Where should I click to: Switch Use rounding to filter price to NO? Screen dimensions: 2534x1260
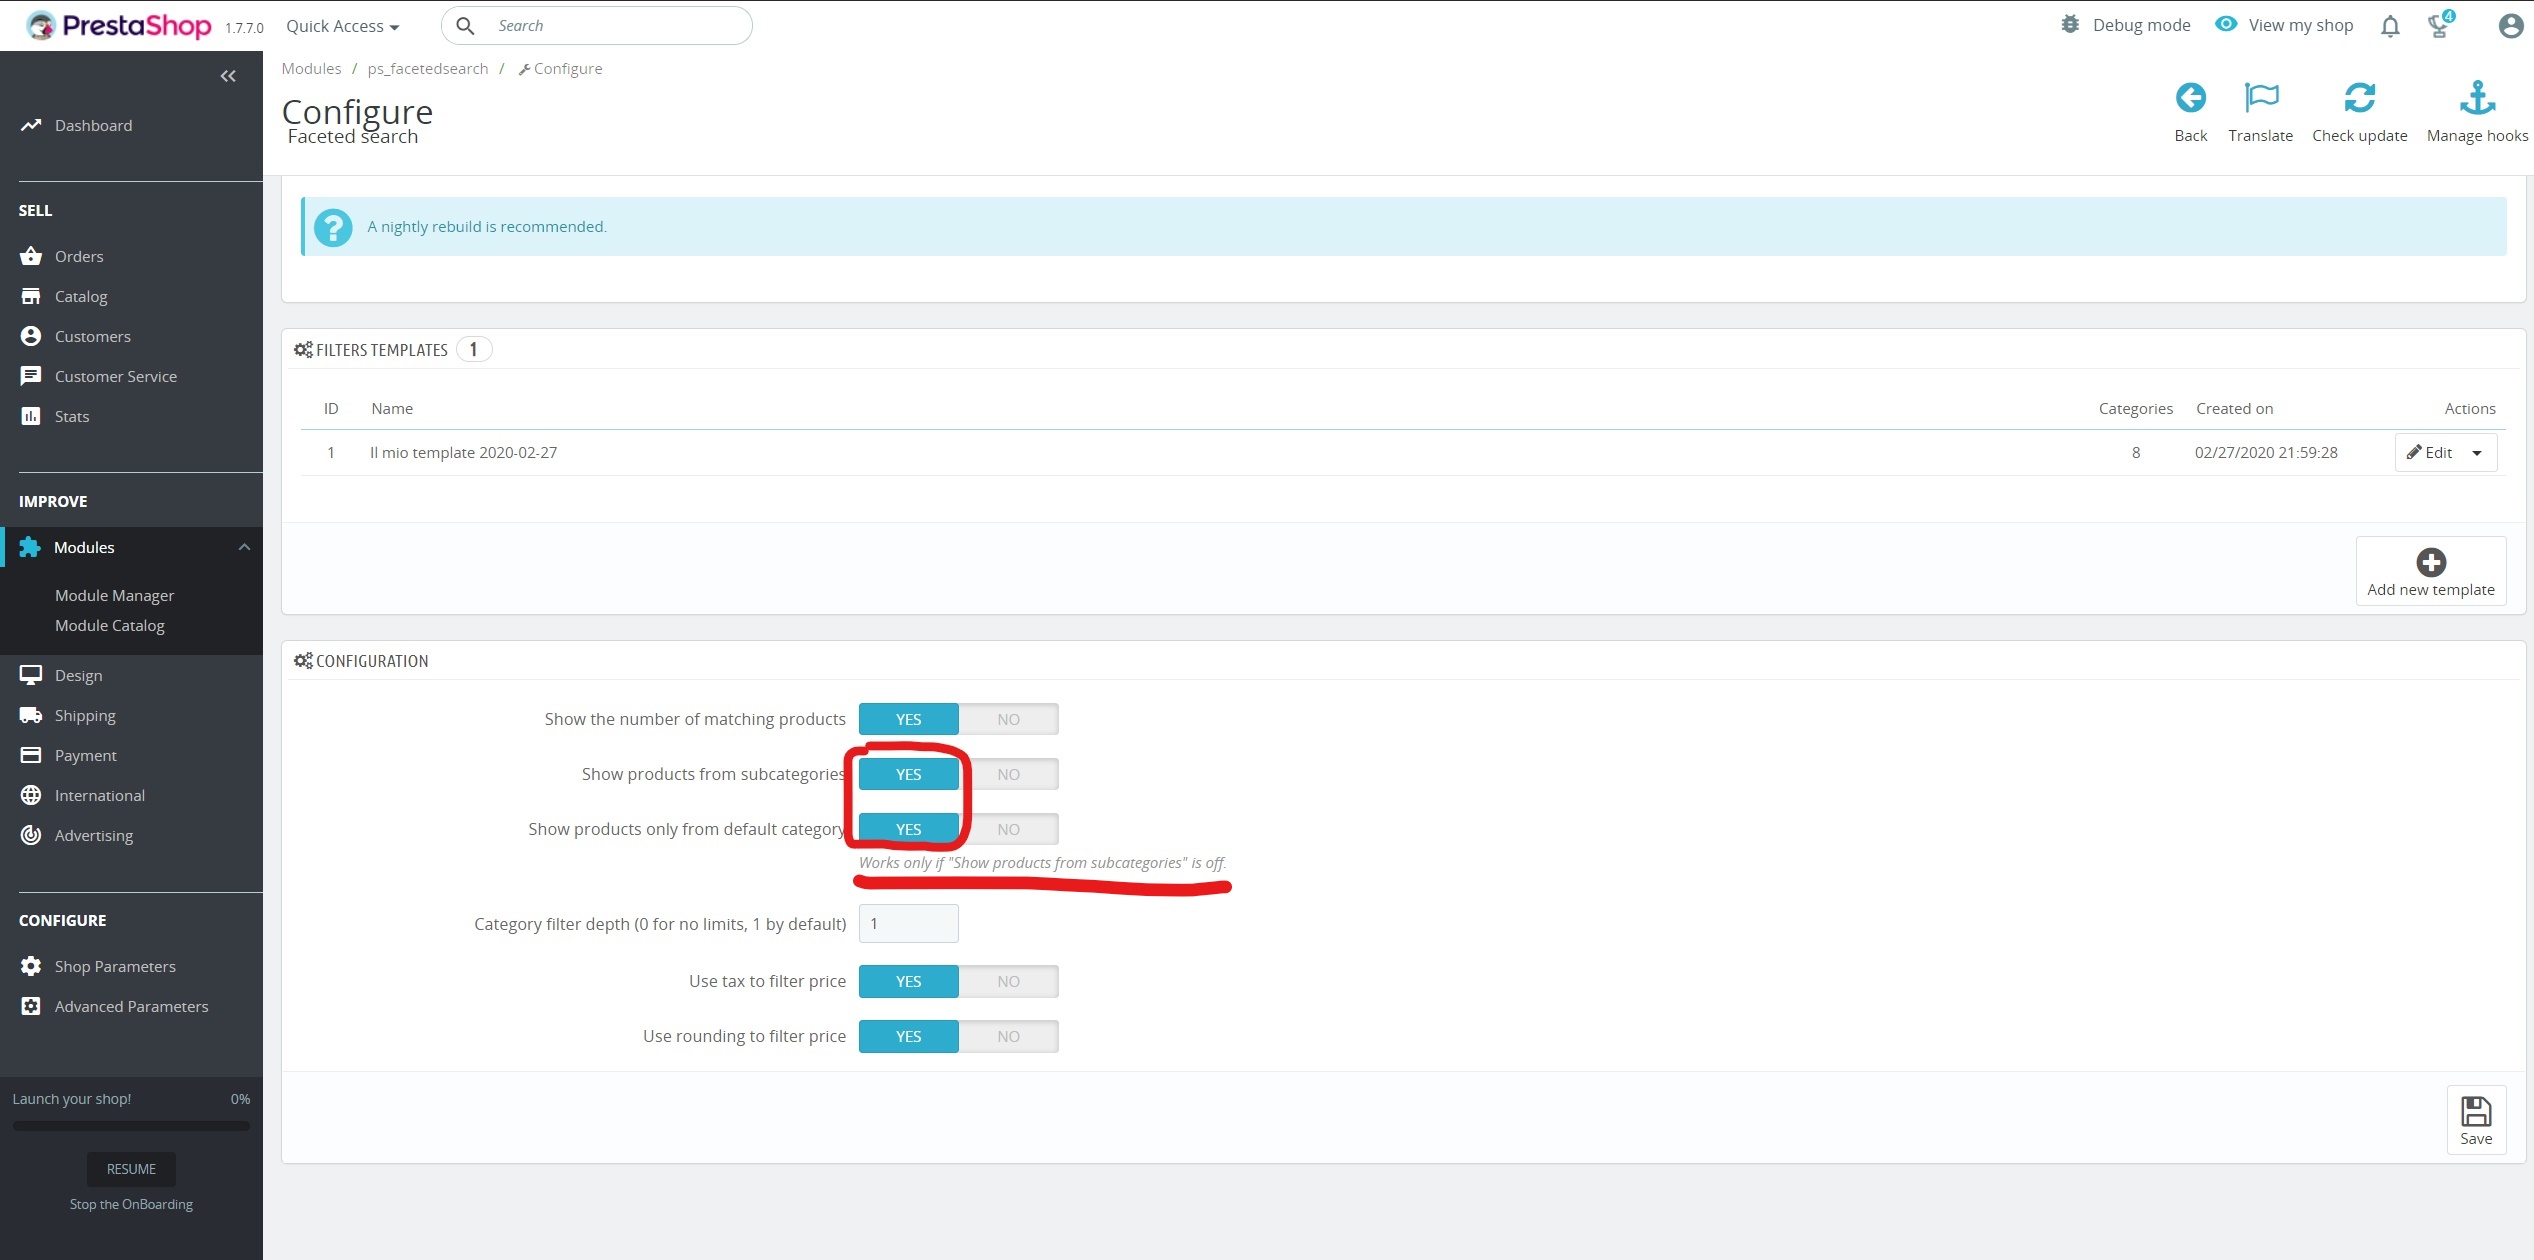(x=1008, y=1036)
